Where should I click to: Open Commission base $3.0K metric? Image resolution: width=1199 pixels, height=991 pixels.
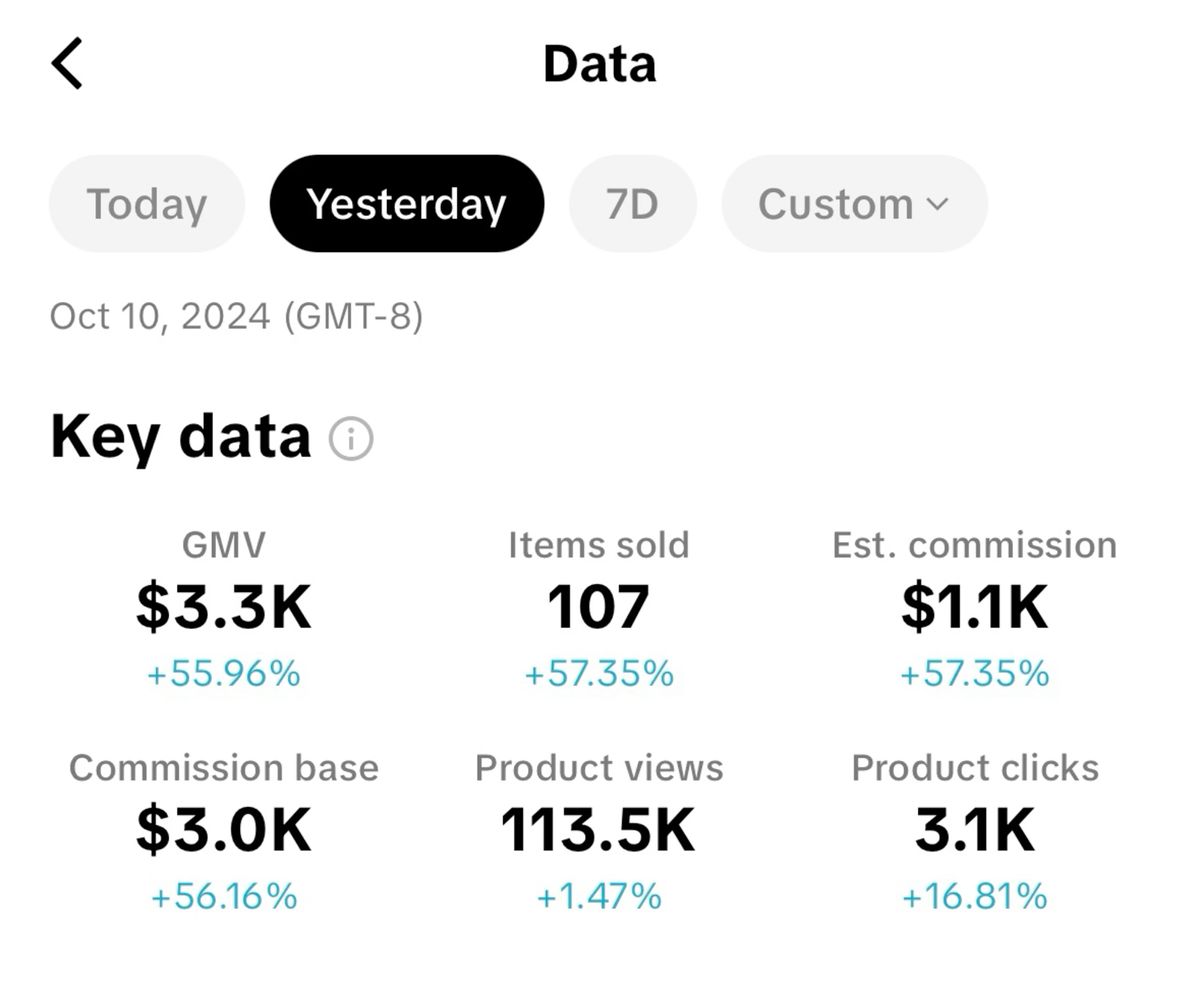tap(224, 830)
